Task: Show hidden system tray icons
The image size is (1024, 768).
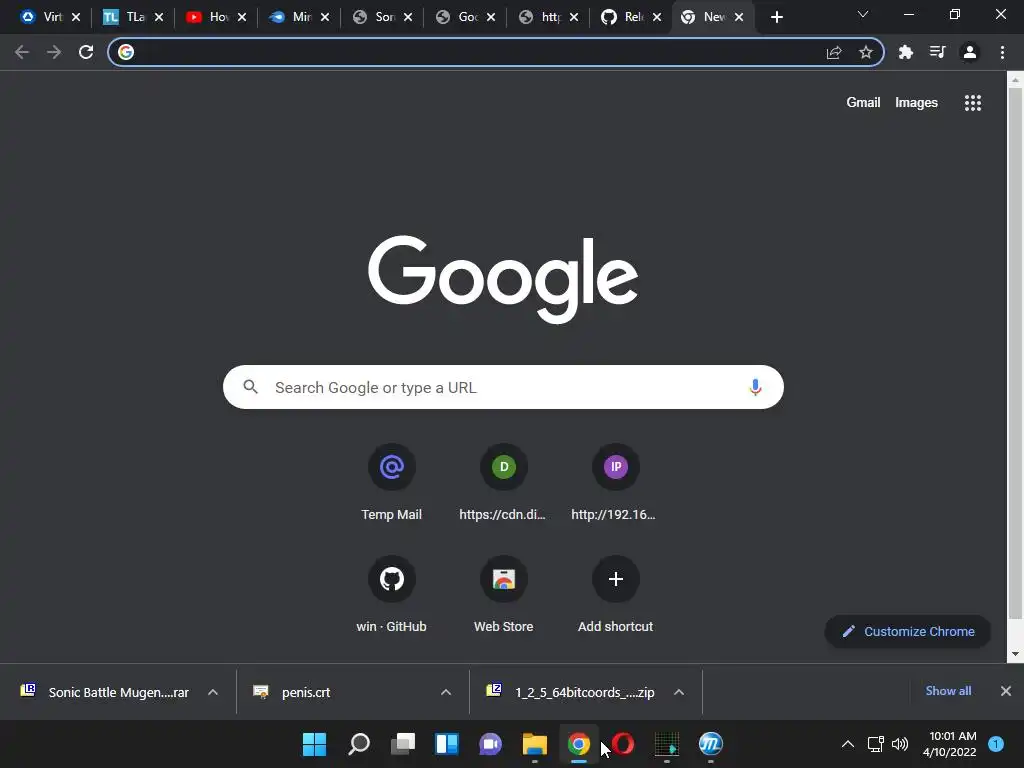Action: (848, 744)
